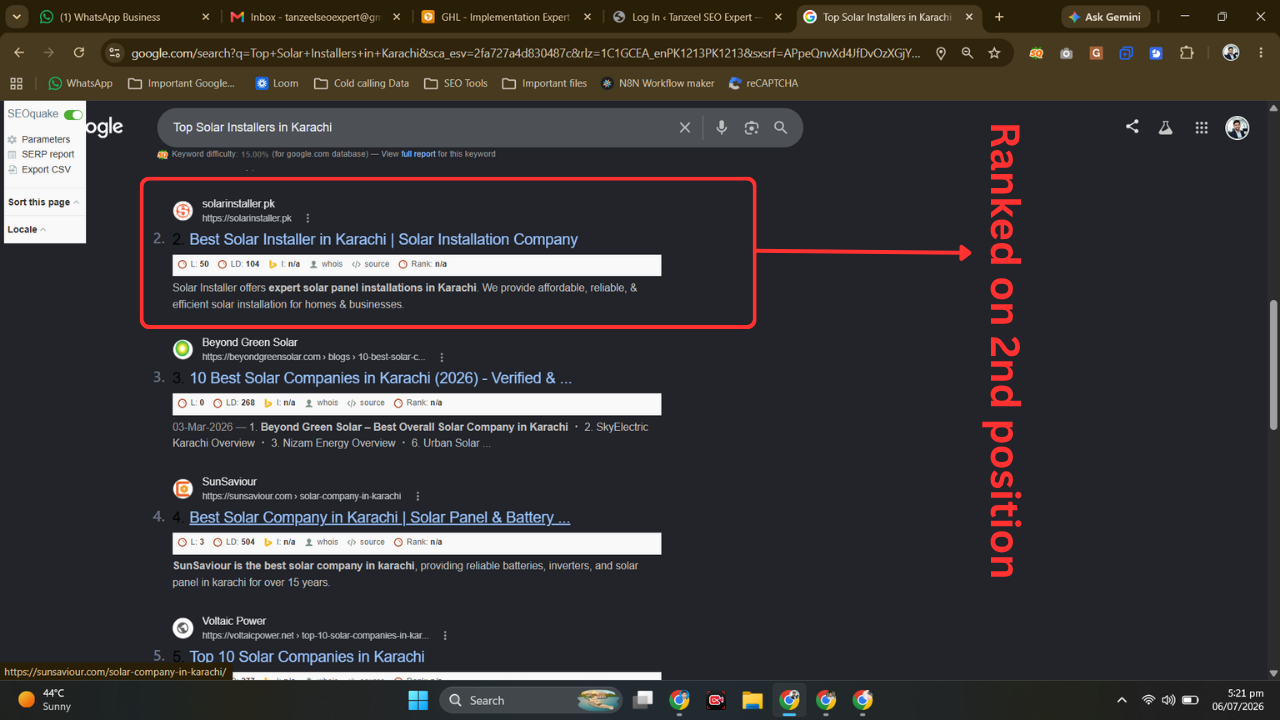The image size is (1280, 720).
Task: Expand the Locale section
Action: click(x=27, y=229)
